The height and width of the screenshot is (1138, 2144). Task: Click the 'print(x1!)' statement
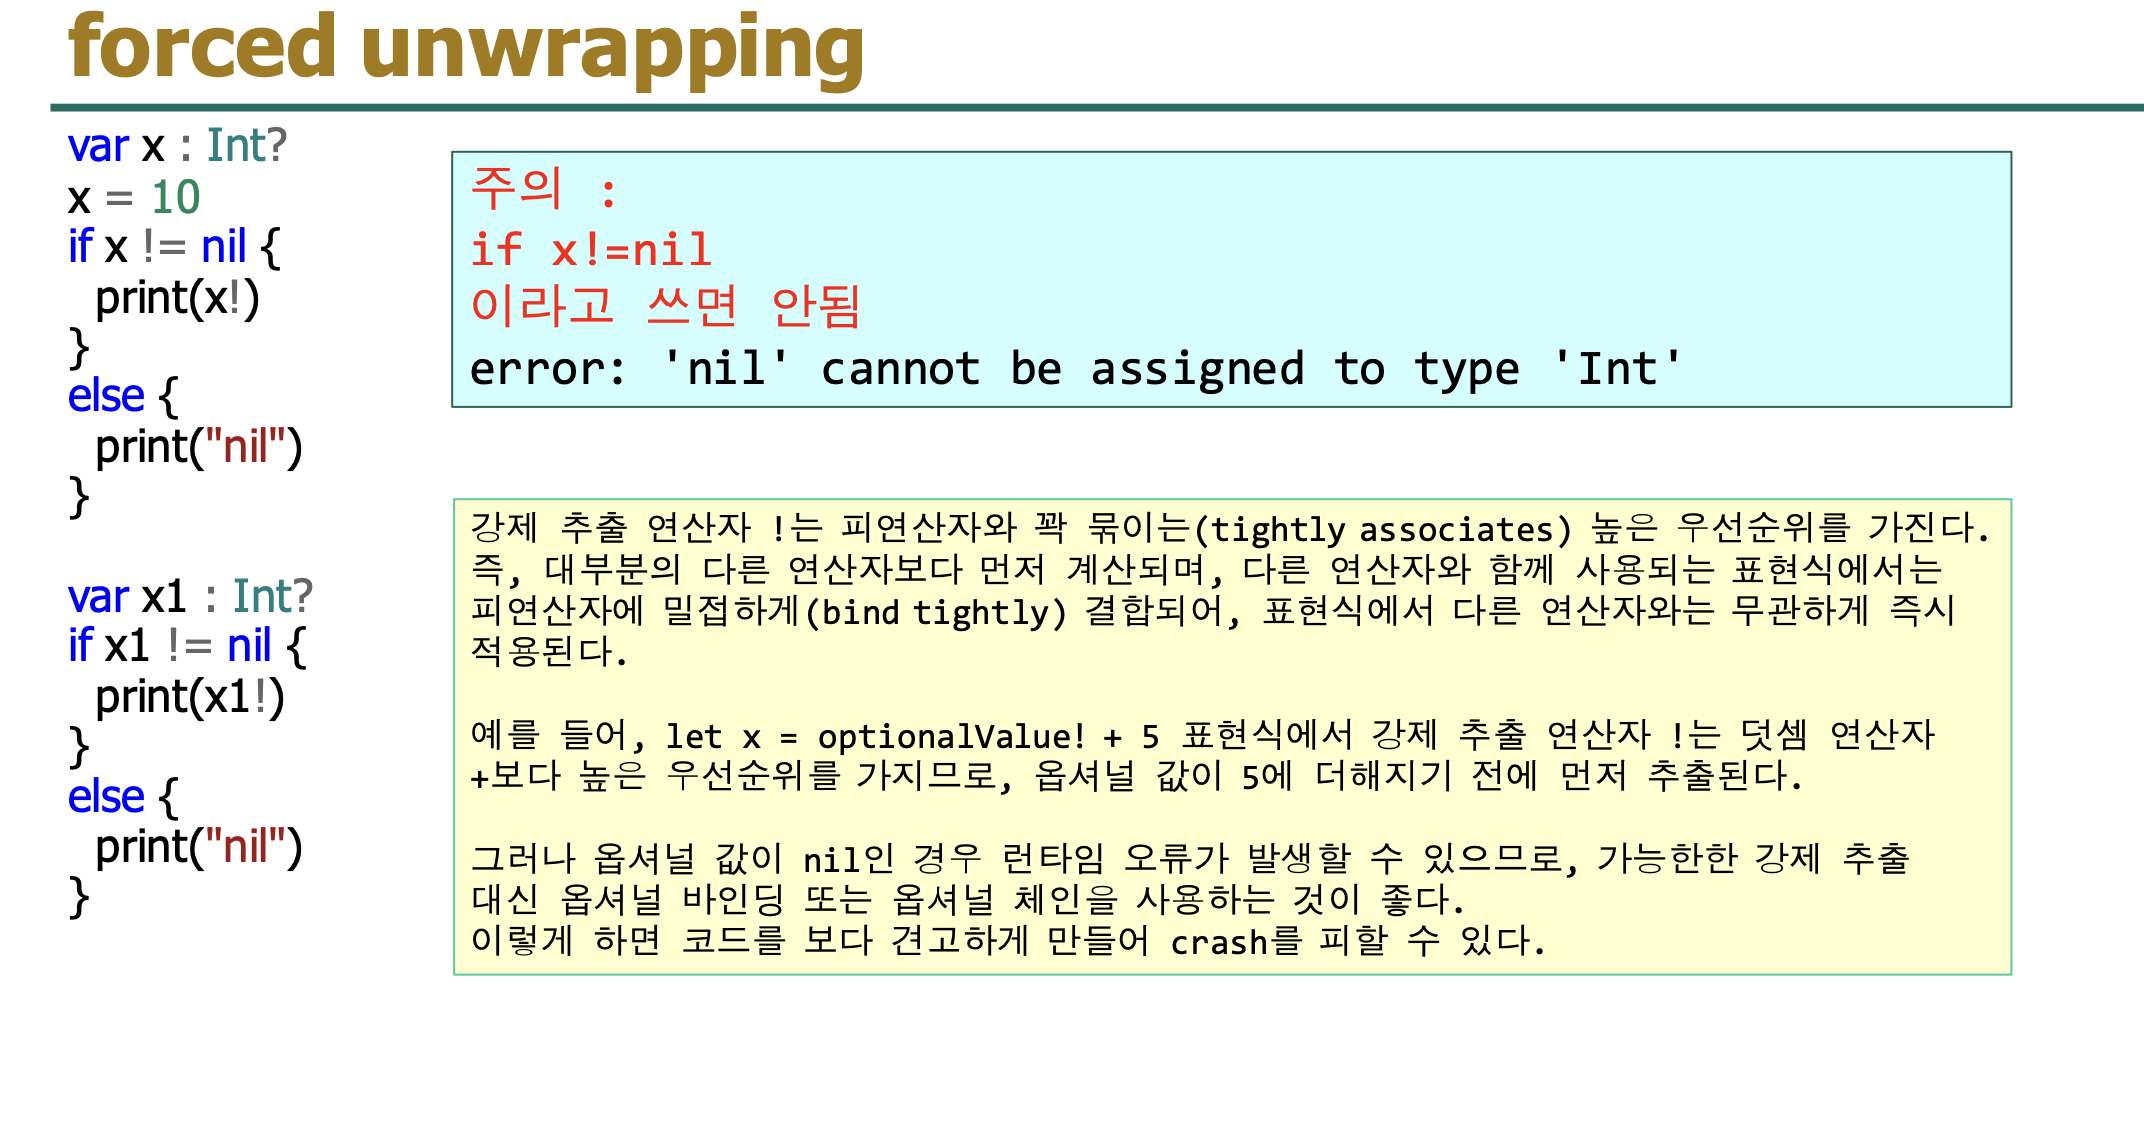[x=190, y=697]
